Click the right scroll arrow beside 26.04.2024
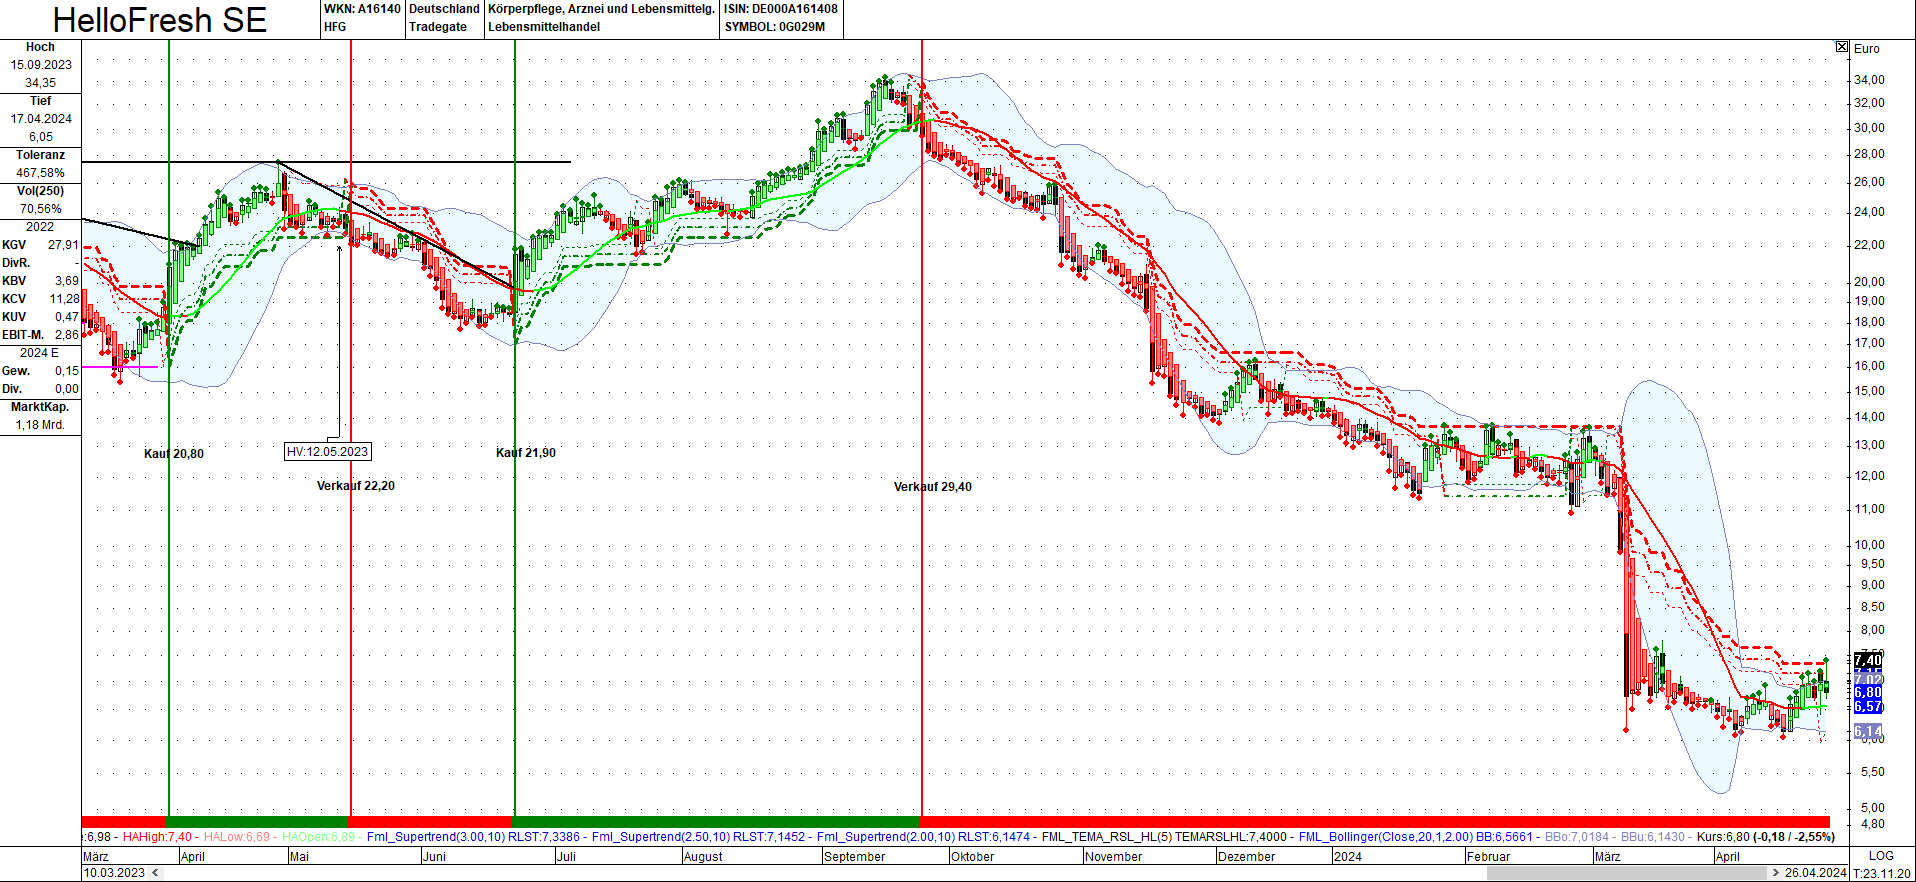1916x882 pixels. click(x=1776, y=873)
